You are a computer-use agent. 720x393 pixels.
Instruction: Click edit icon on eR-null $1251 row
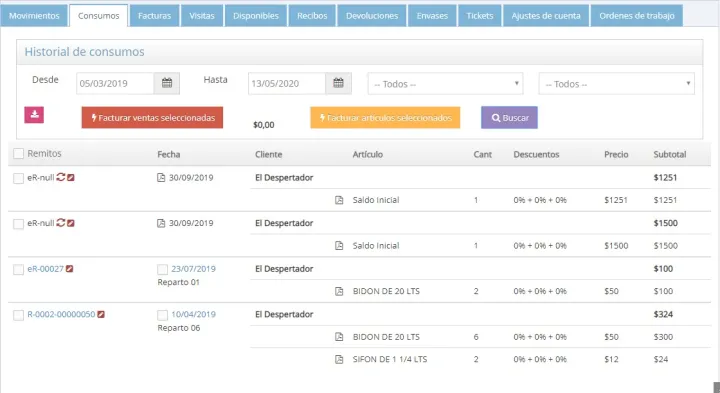click(x=71, y=177)
